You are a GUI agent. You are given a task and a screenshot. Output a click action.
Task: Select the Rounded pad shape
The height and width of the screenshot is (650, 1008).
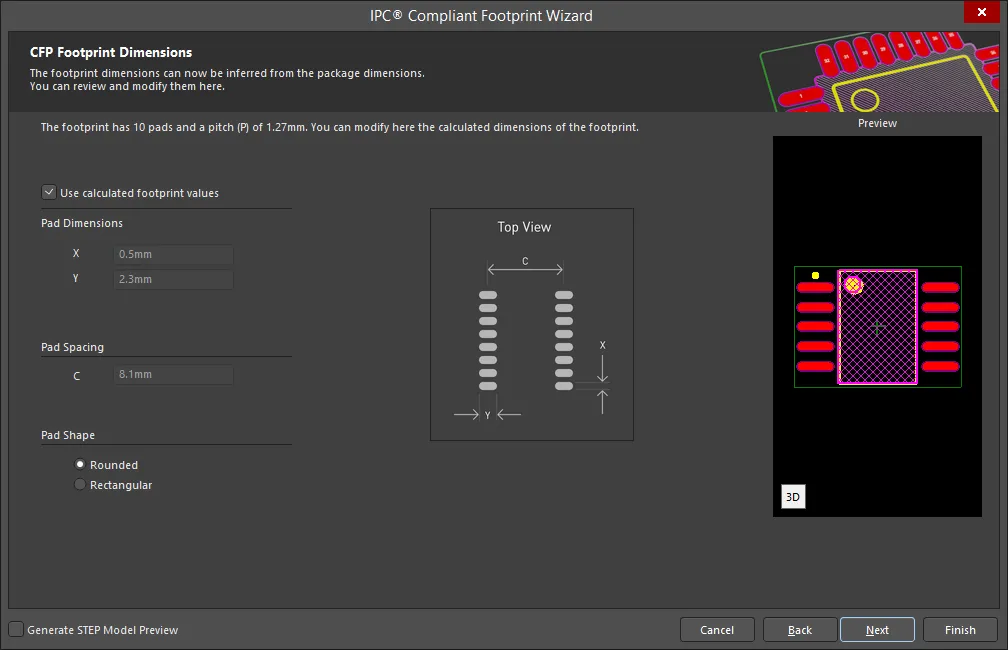[x=80, y=464]
